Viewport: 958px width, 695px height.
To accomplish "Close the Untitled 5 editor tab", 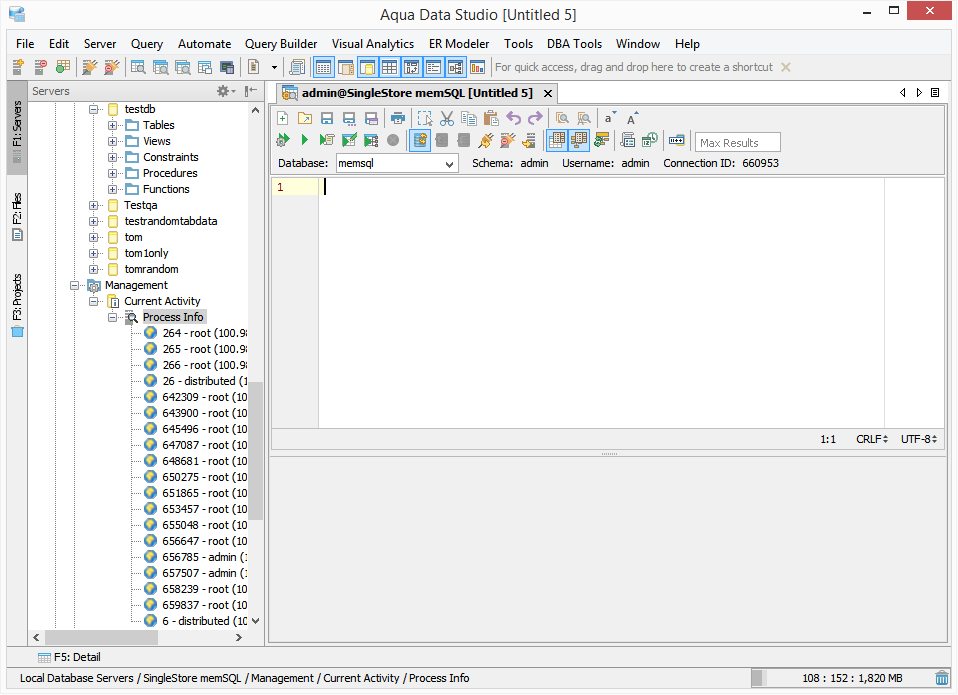I will pos(548,93).
